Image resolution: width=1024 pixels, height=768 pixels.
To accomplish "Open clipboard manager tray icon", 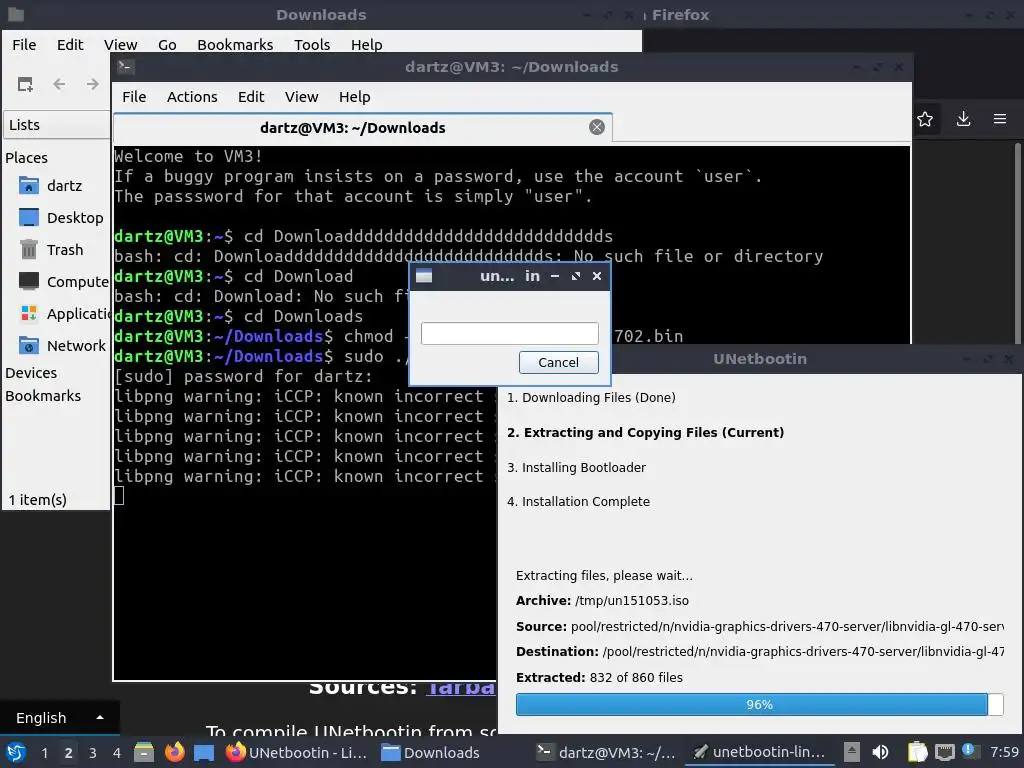I will click(x=917, y=752).
